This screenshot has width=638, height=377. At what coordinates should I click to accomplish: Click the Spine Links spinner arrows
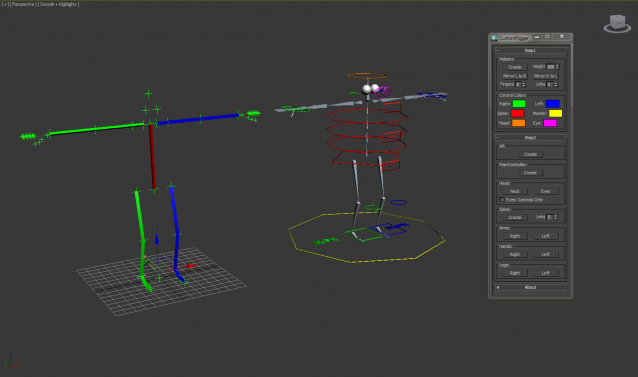point(555,217)
